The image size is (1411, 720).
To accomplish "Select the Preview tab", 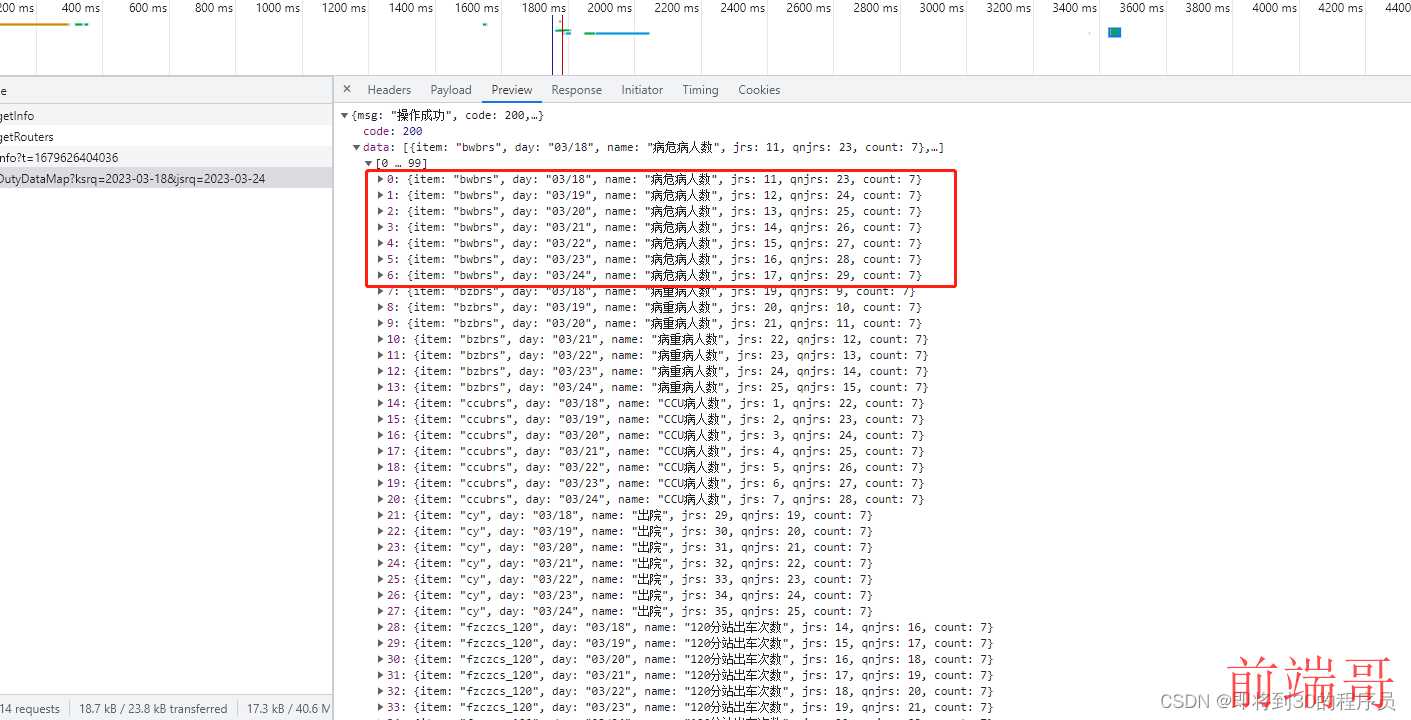I will (512, 90).
